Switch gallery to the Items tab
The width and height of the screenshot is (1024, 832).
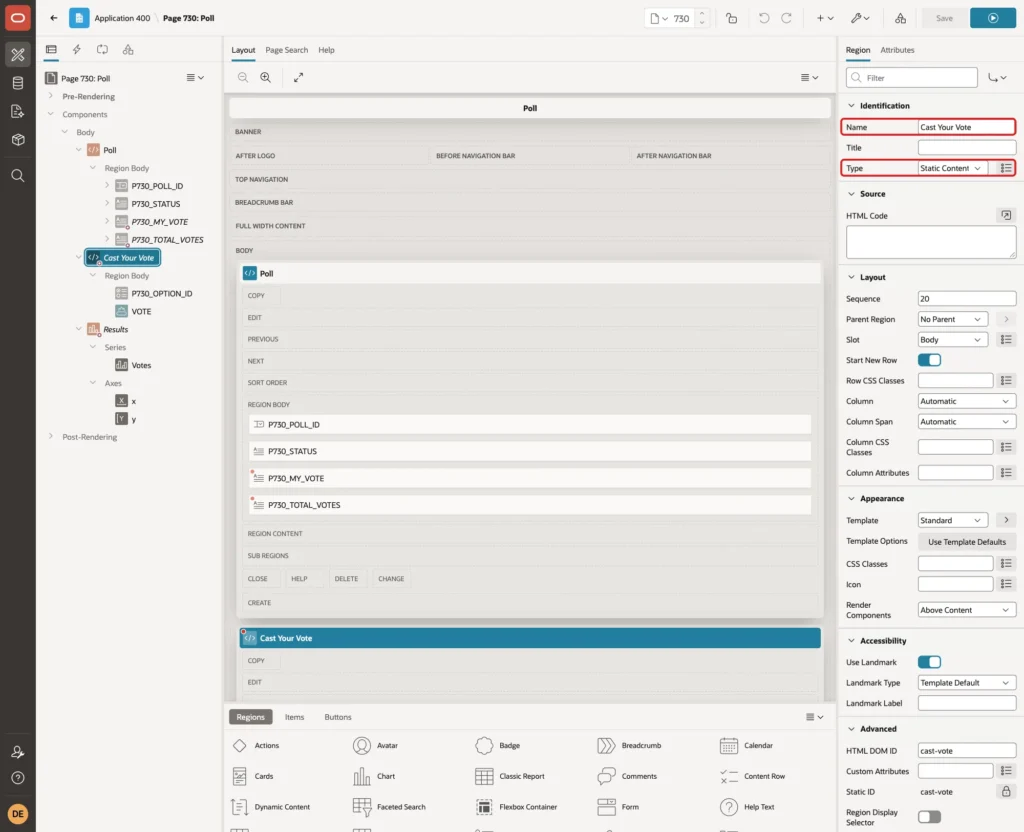295,717
